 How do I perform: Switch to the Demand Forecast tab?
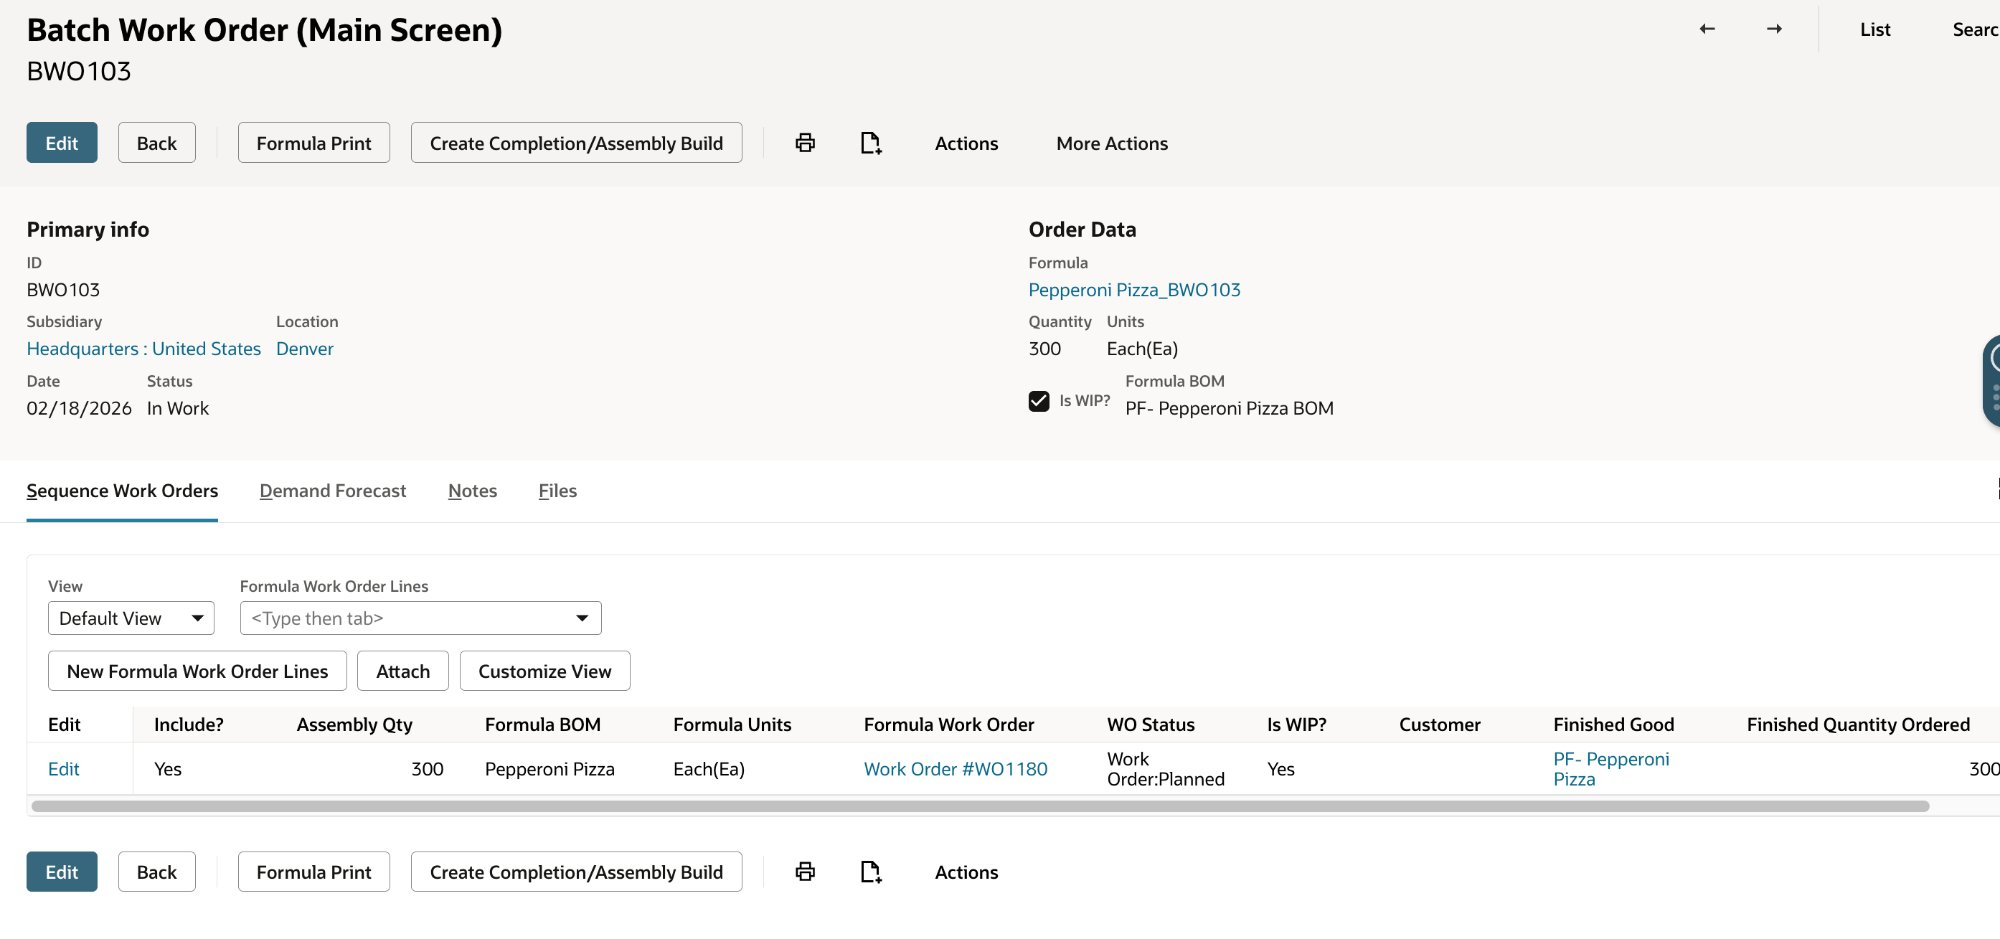tap(332, 491)
